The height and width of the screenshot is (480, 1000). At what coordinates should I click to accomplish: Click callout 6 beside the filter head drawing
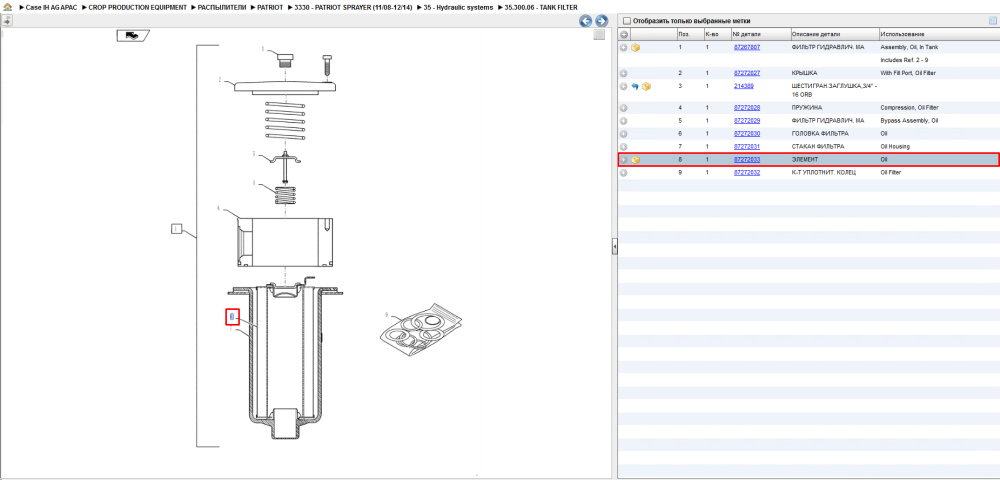(x=218, y=208)
